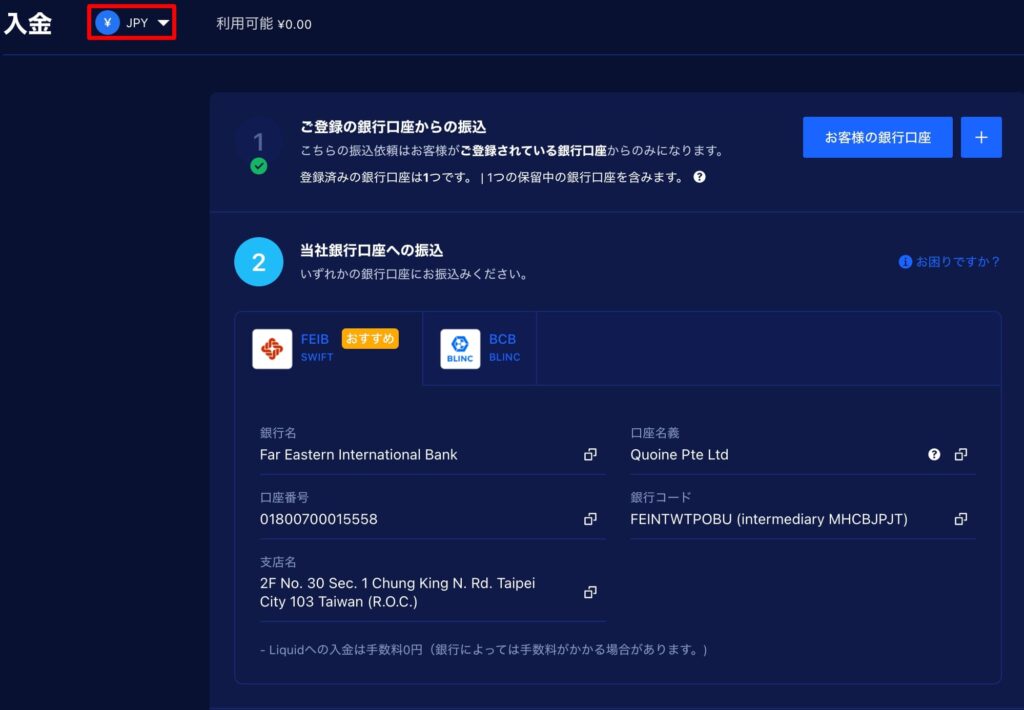1024x710 pixels.
Task: Click the 銀行名 label
Action: [278, 433]
